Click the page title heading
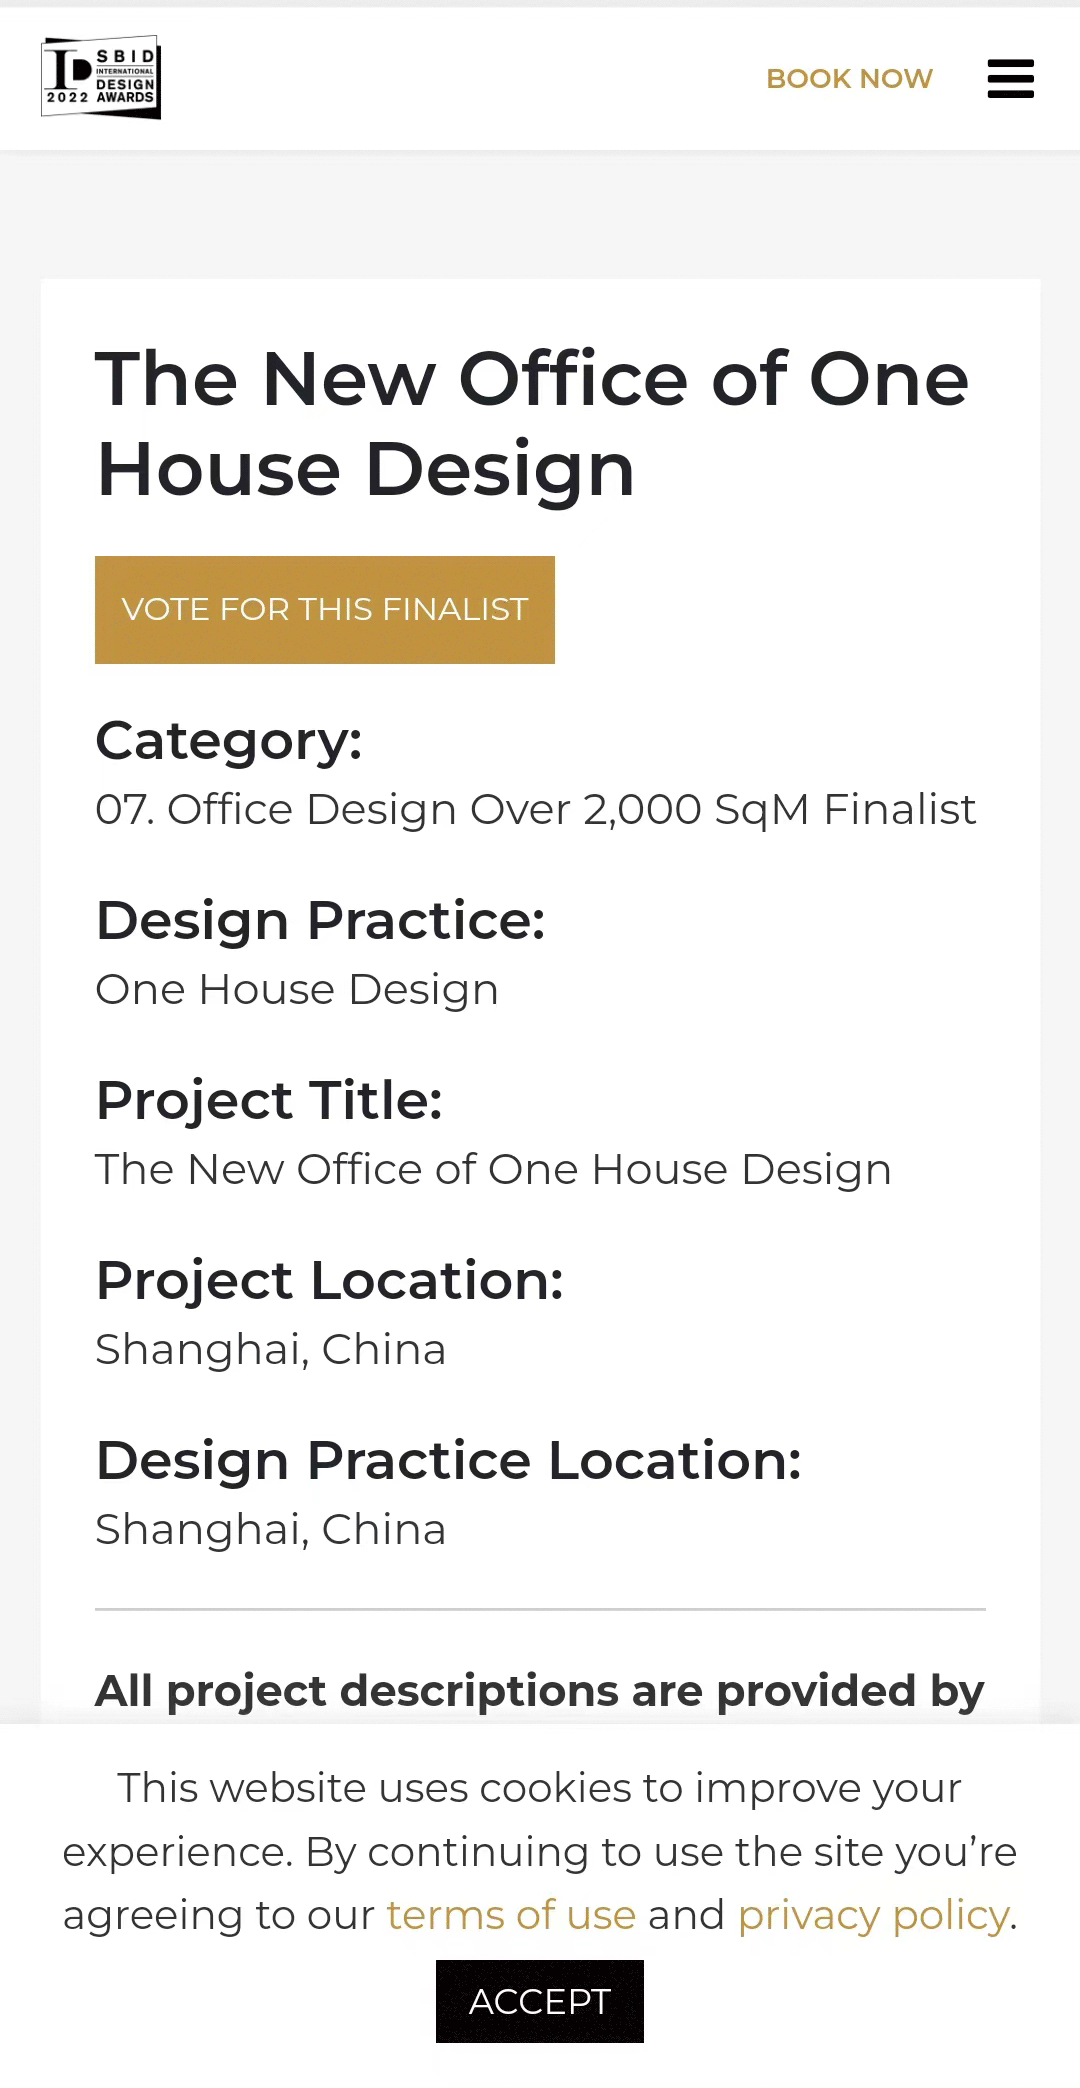Image resolution: width=1080 pixels, height=2088 pixels. [532, 421]
